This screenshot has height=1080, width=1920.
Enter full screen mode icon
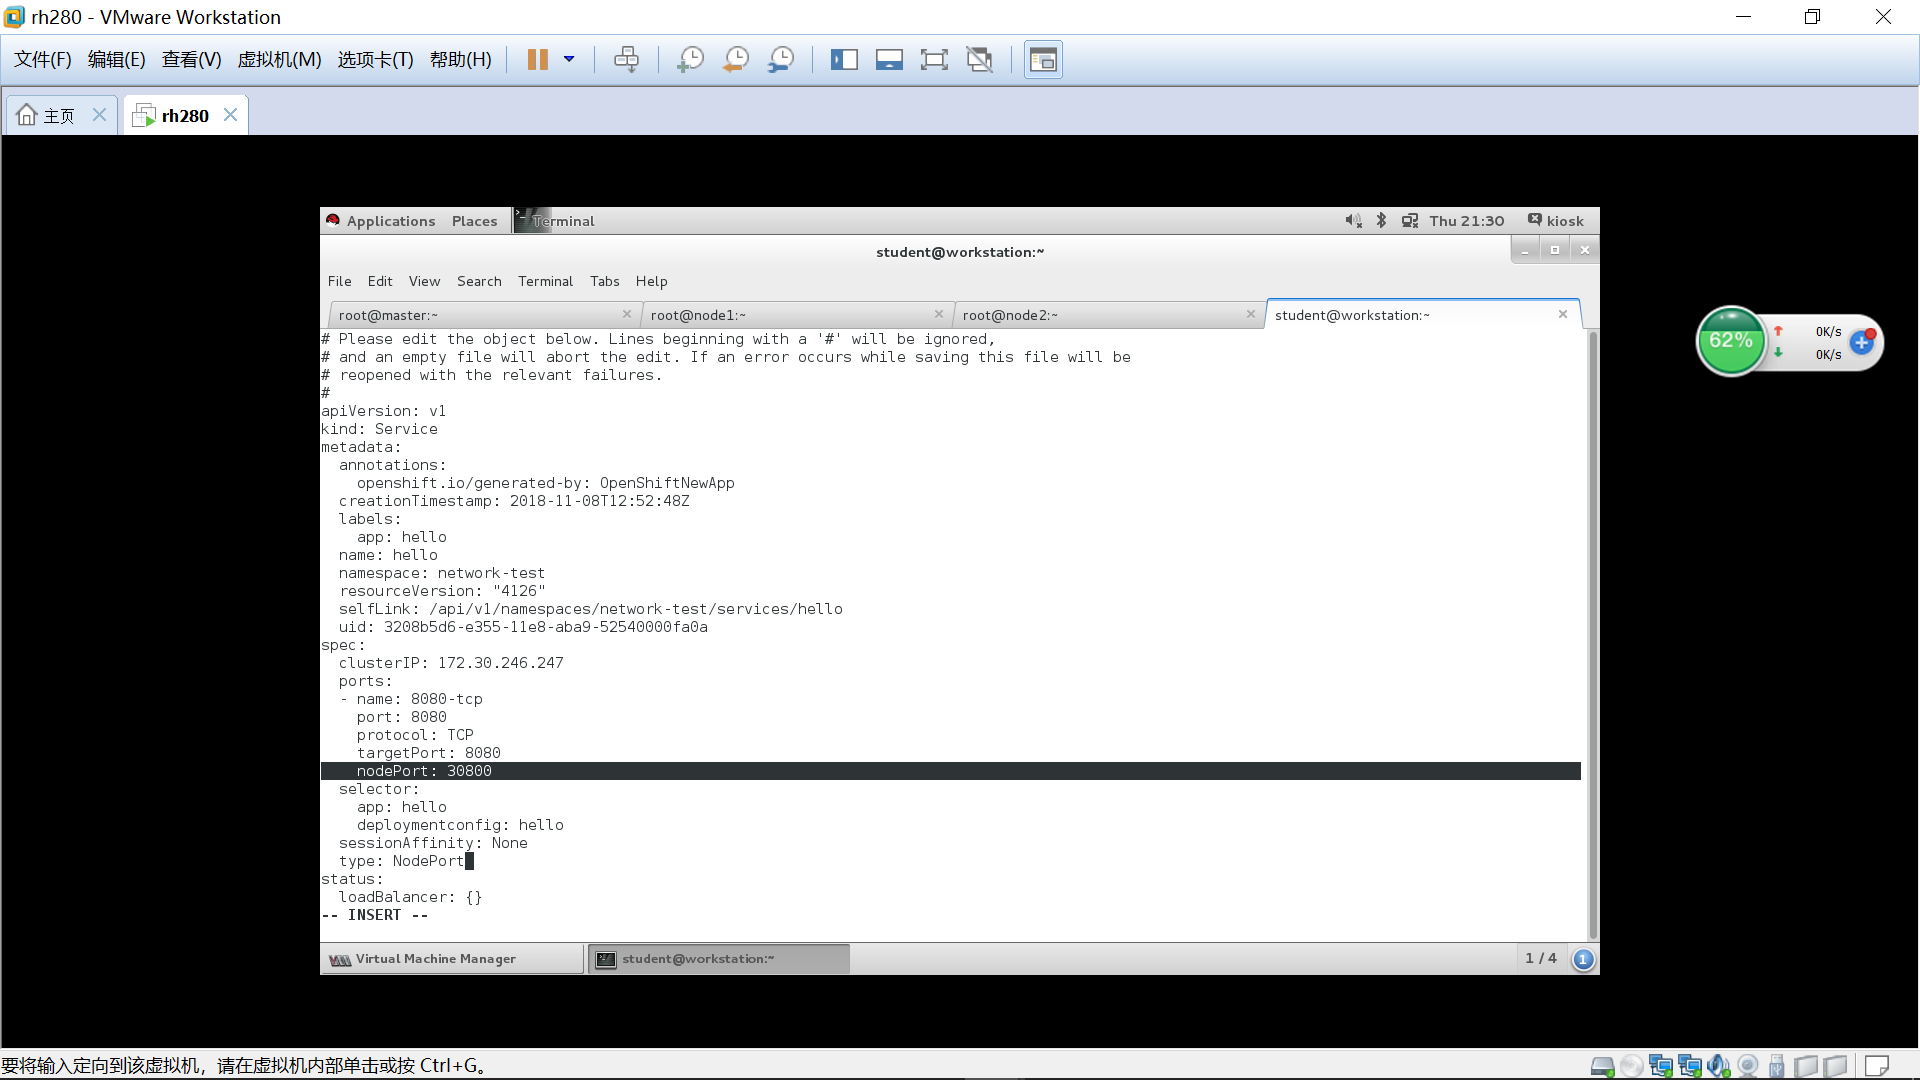934,60
